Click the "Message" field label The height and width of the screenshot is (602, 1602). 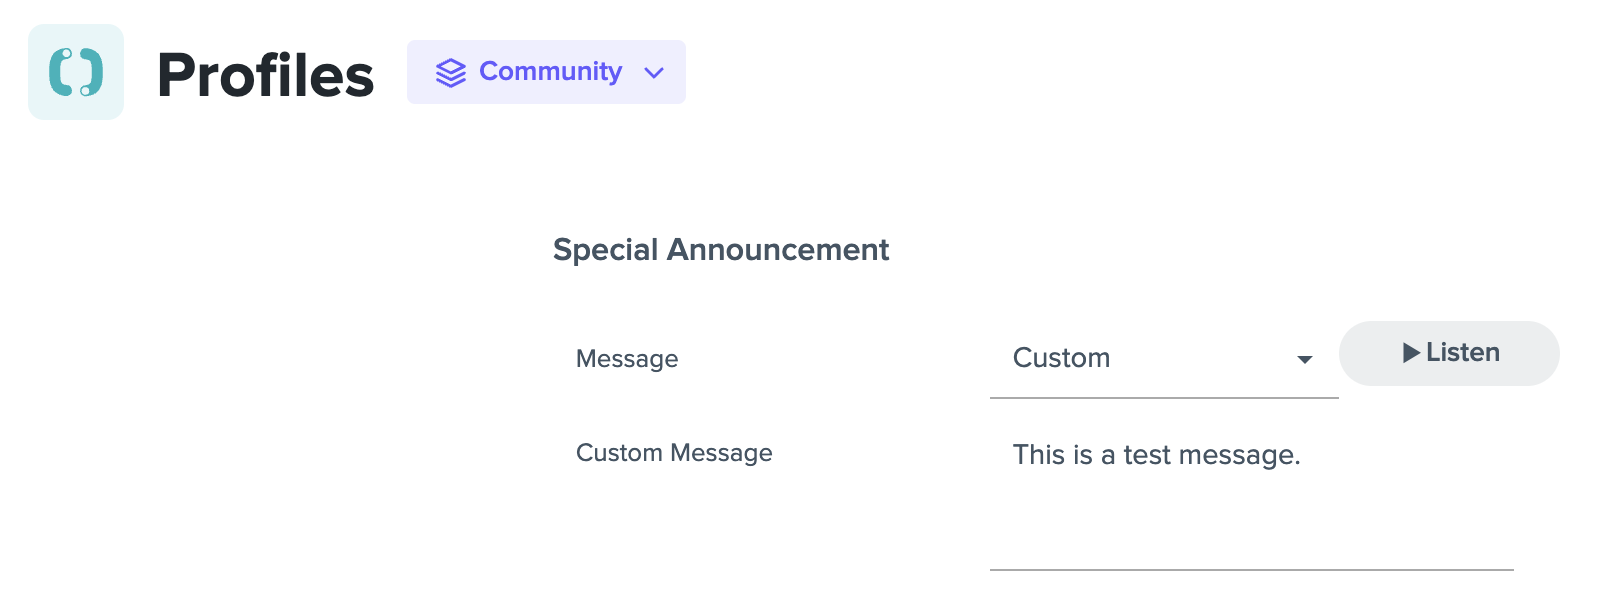pyautogui.click(x=627, y=359)
